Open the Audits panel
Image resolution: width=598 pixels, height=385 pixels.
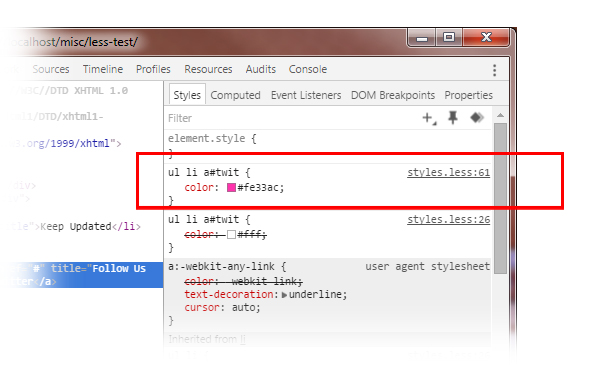click(261, 69)
